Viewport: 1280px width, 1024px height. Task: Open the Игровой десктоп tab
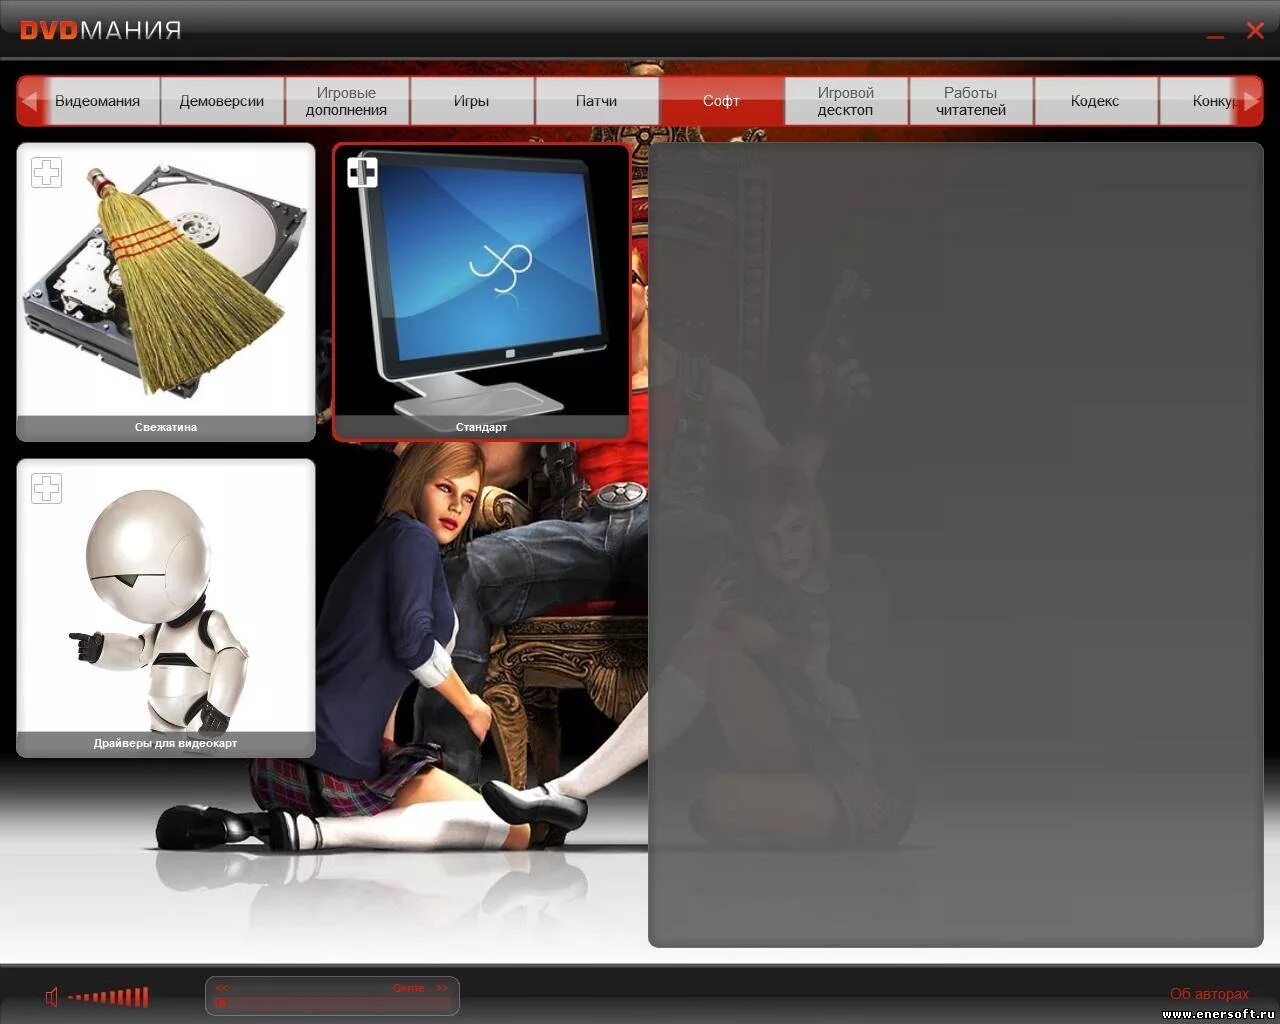click(846, 101)
